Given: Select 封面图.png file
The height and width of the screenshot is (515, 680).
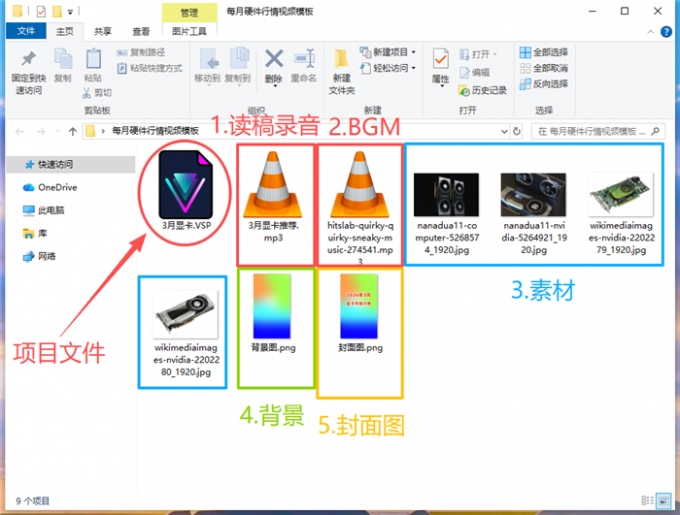Looking at the screenshot, I should coord(360,313).
